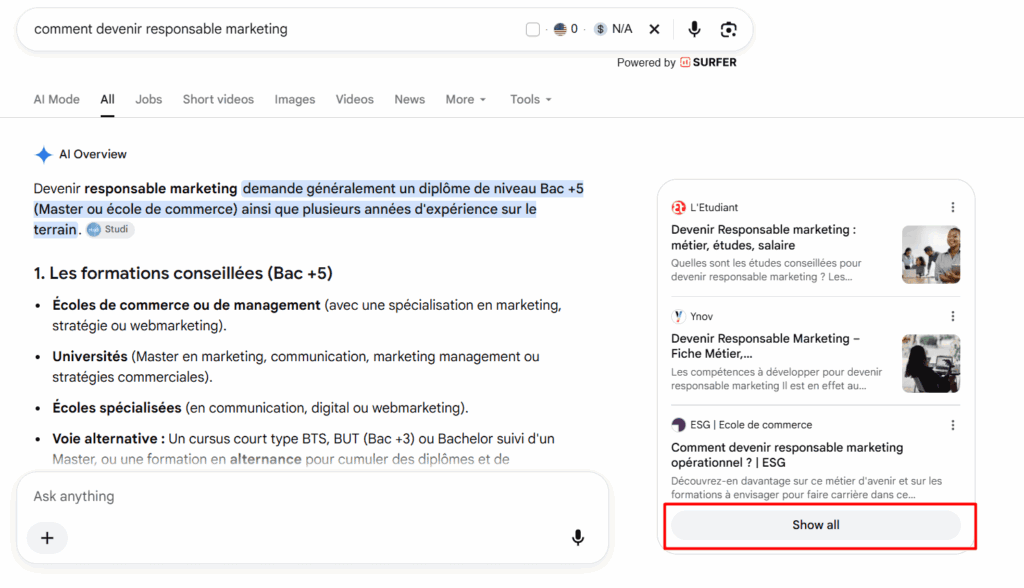Open options menu for the L'Etudiant source
1024x588 pixels.
click(x=953, y=207)
